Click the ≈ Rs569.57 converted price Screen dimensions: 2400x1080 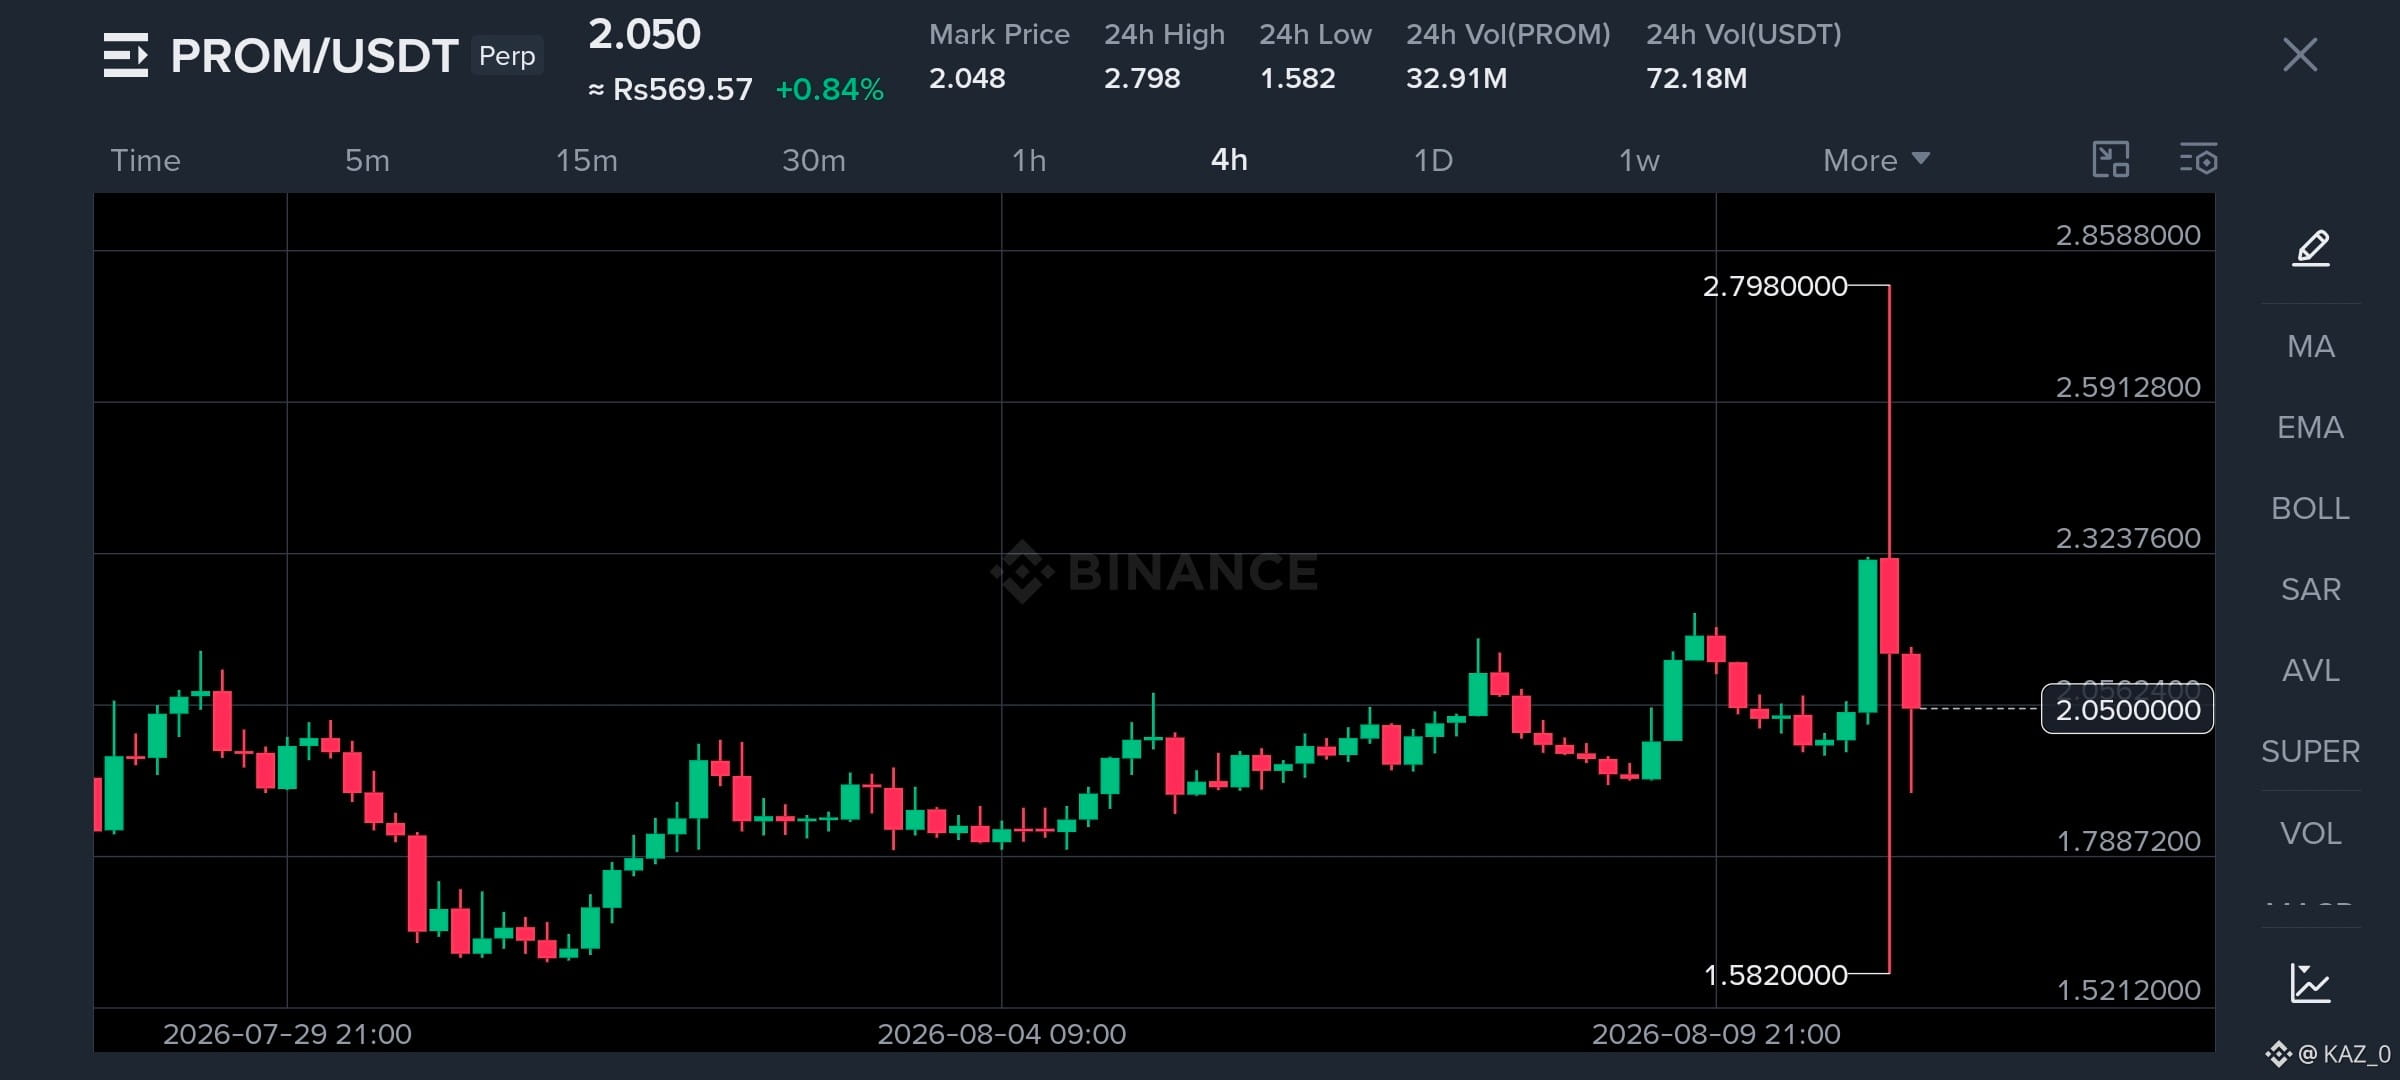[670, 90]
